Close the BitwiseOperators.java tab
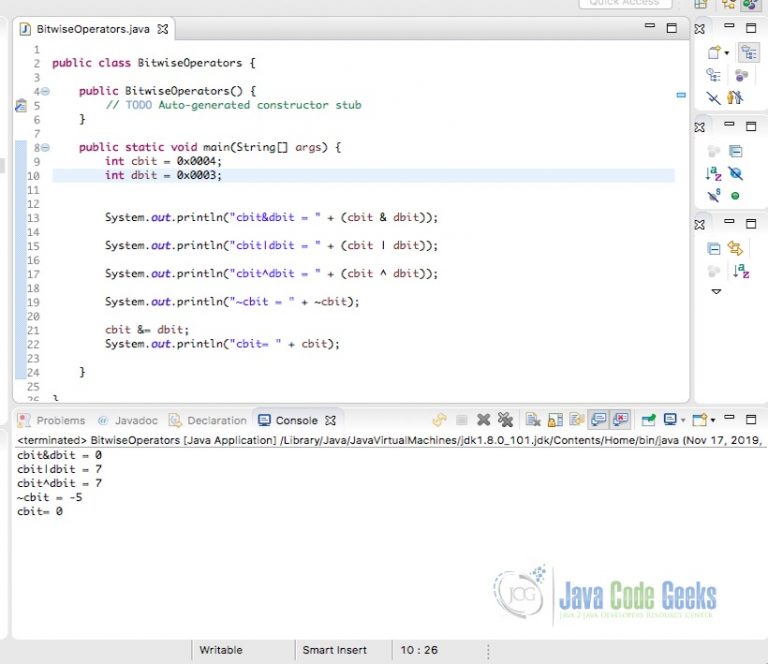Image resolution: width=768 pixels, height=664 pixels. coord(163,29)
